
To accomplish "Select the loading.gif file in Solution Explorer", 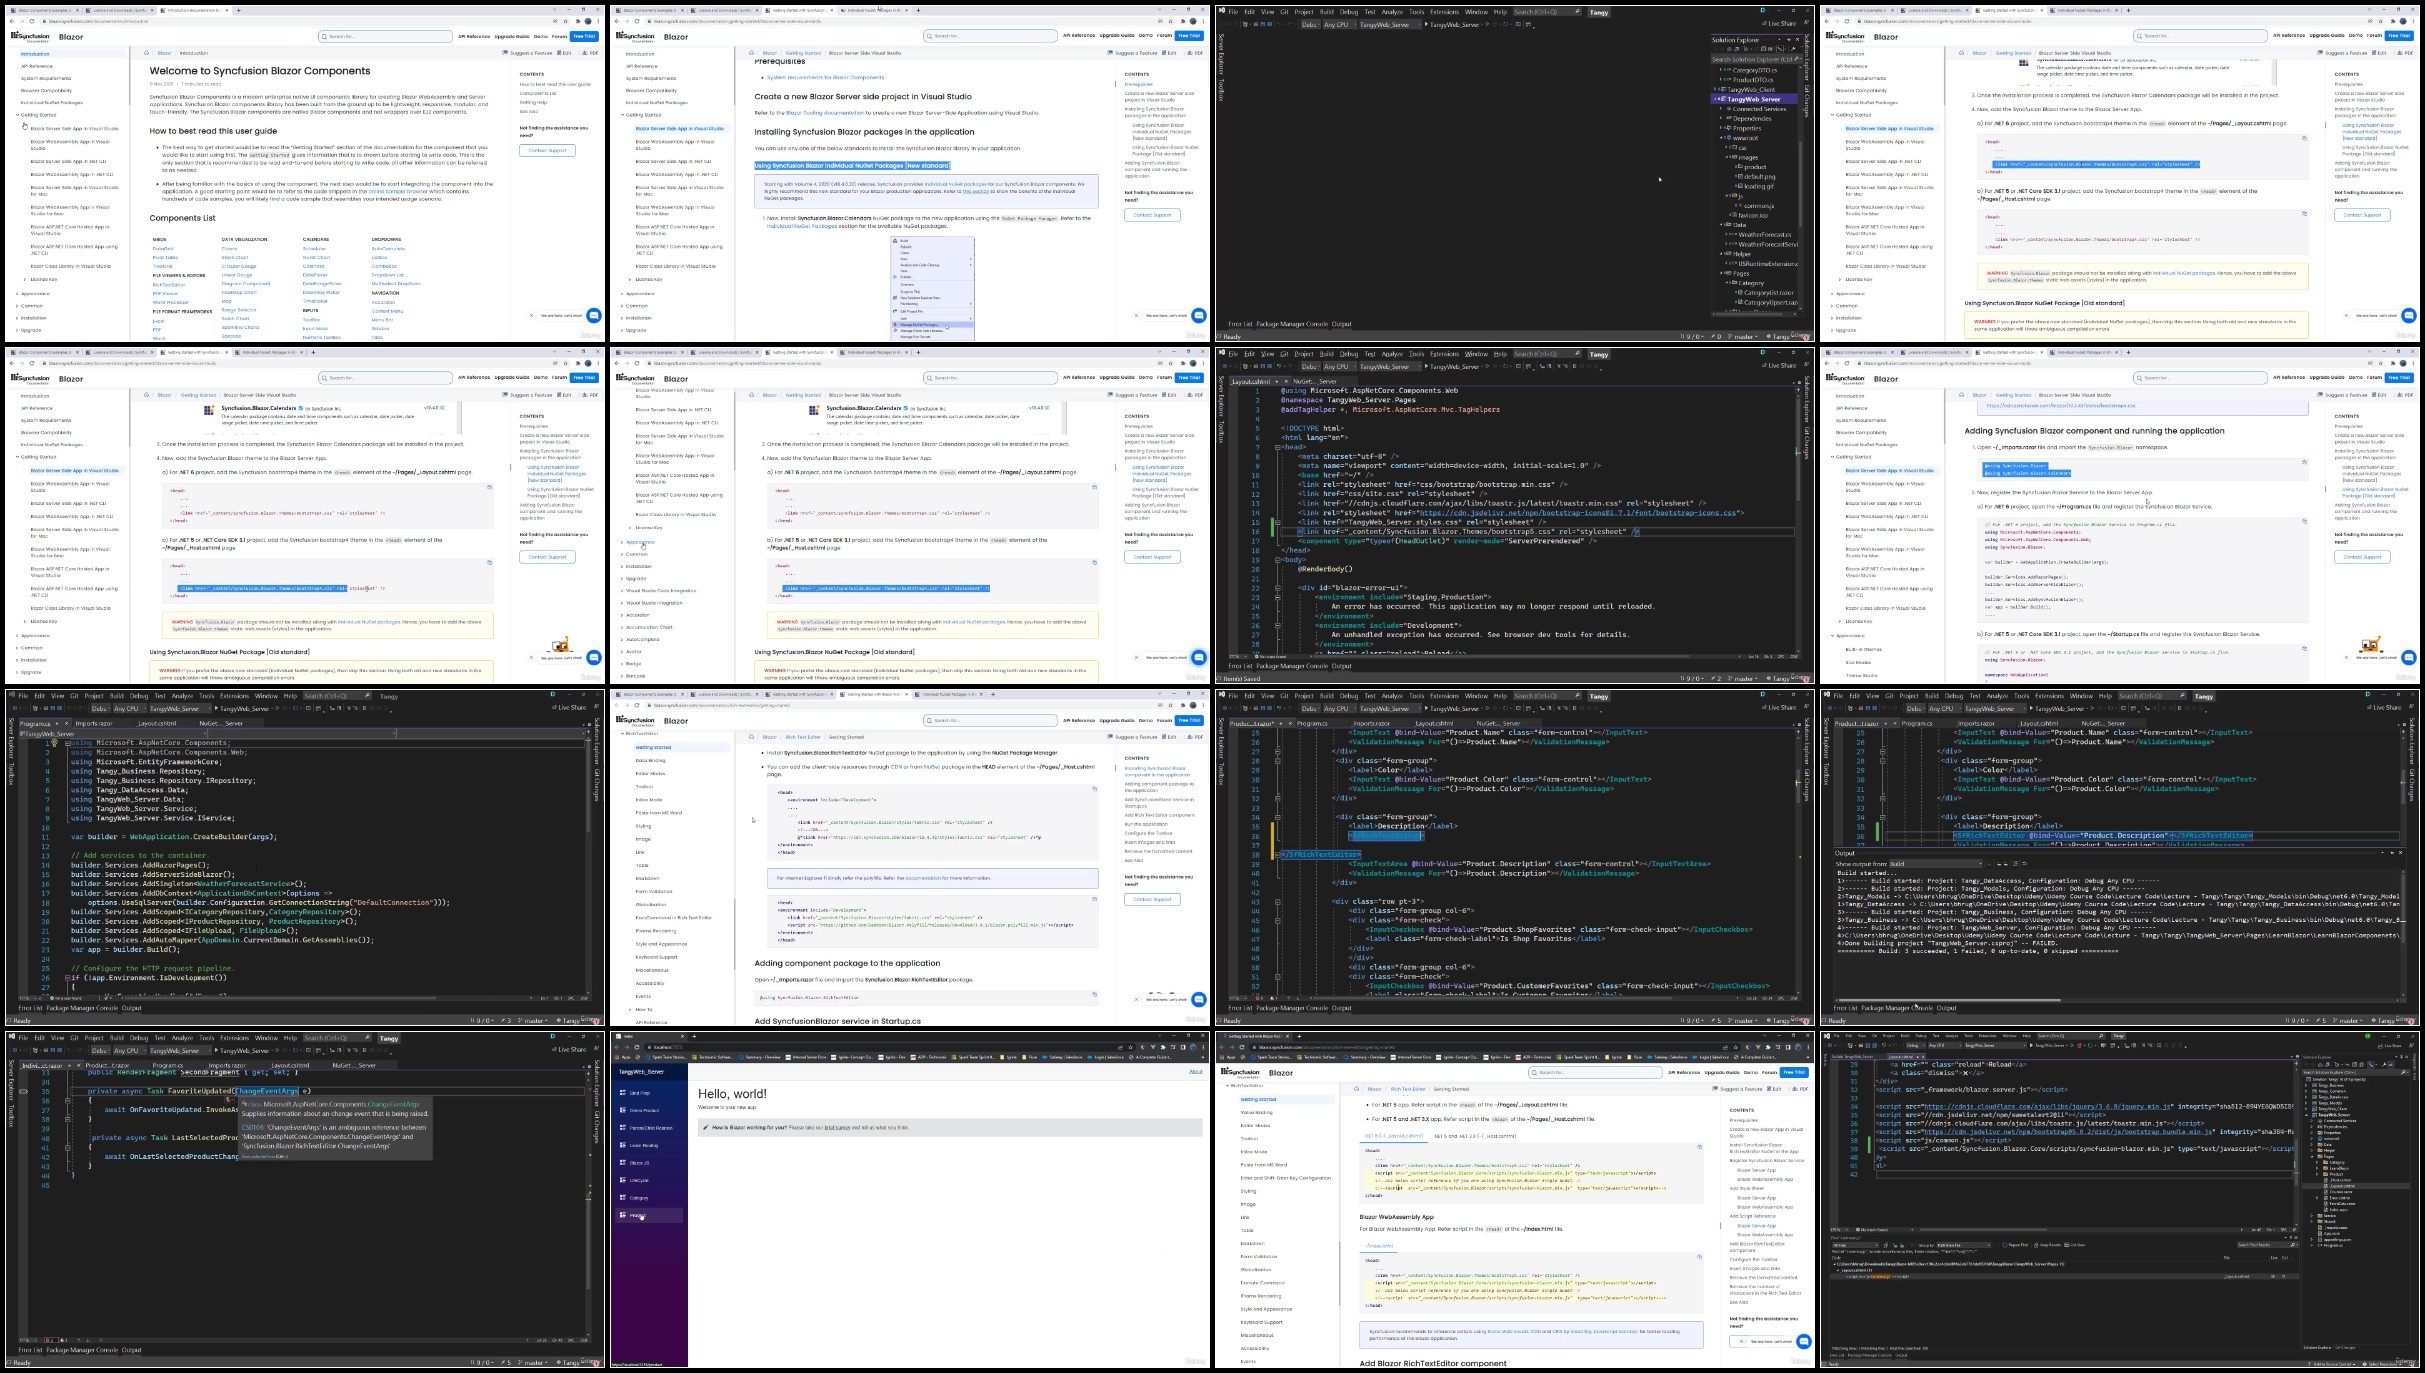I will [1757, 186].
